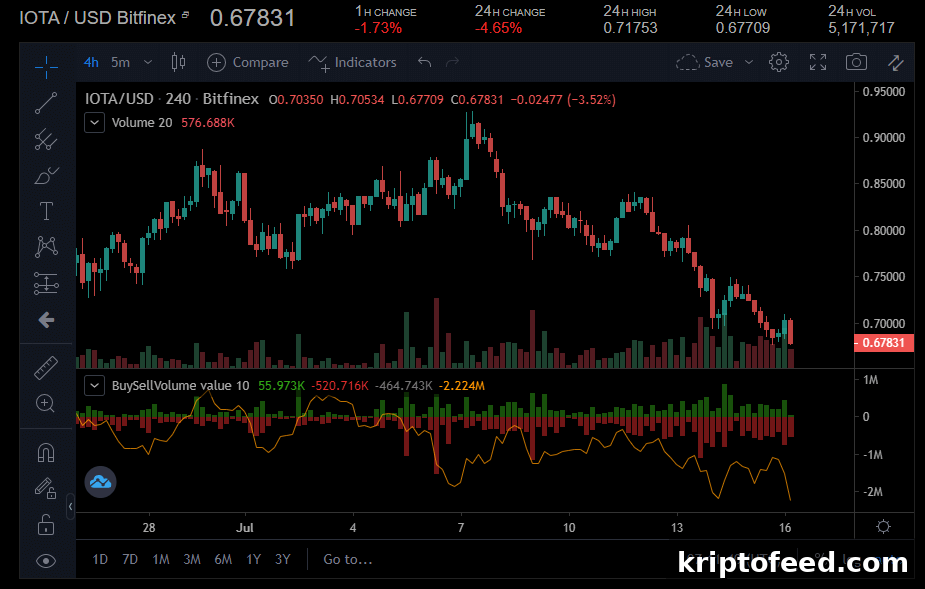Click the back arrow icon in sidebar
The image size is (925, 589).
[46, 320]
